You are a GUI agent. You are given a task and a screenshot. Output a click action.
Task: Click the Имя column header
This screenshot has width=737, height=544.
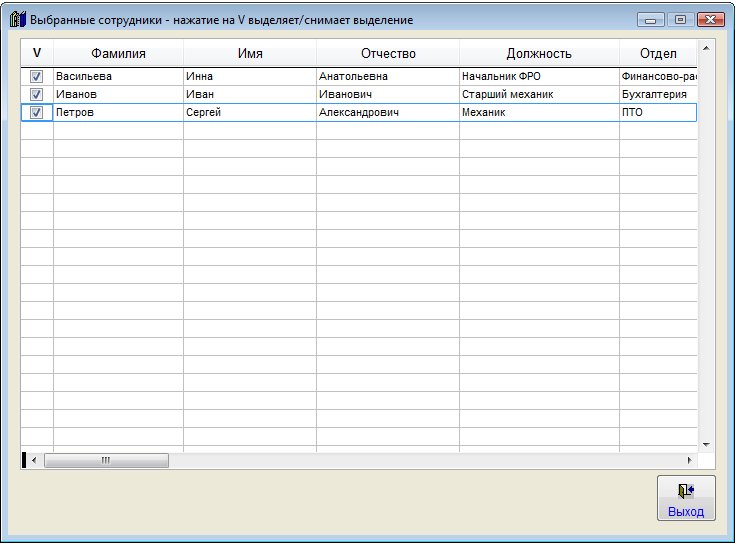249,53
